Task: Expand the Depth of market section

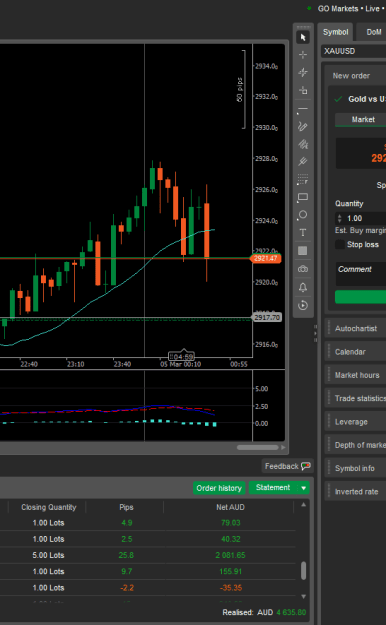Action: click(356, 445)
